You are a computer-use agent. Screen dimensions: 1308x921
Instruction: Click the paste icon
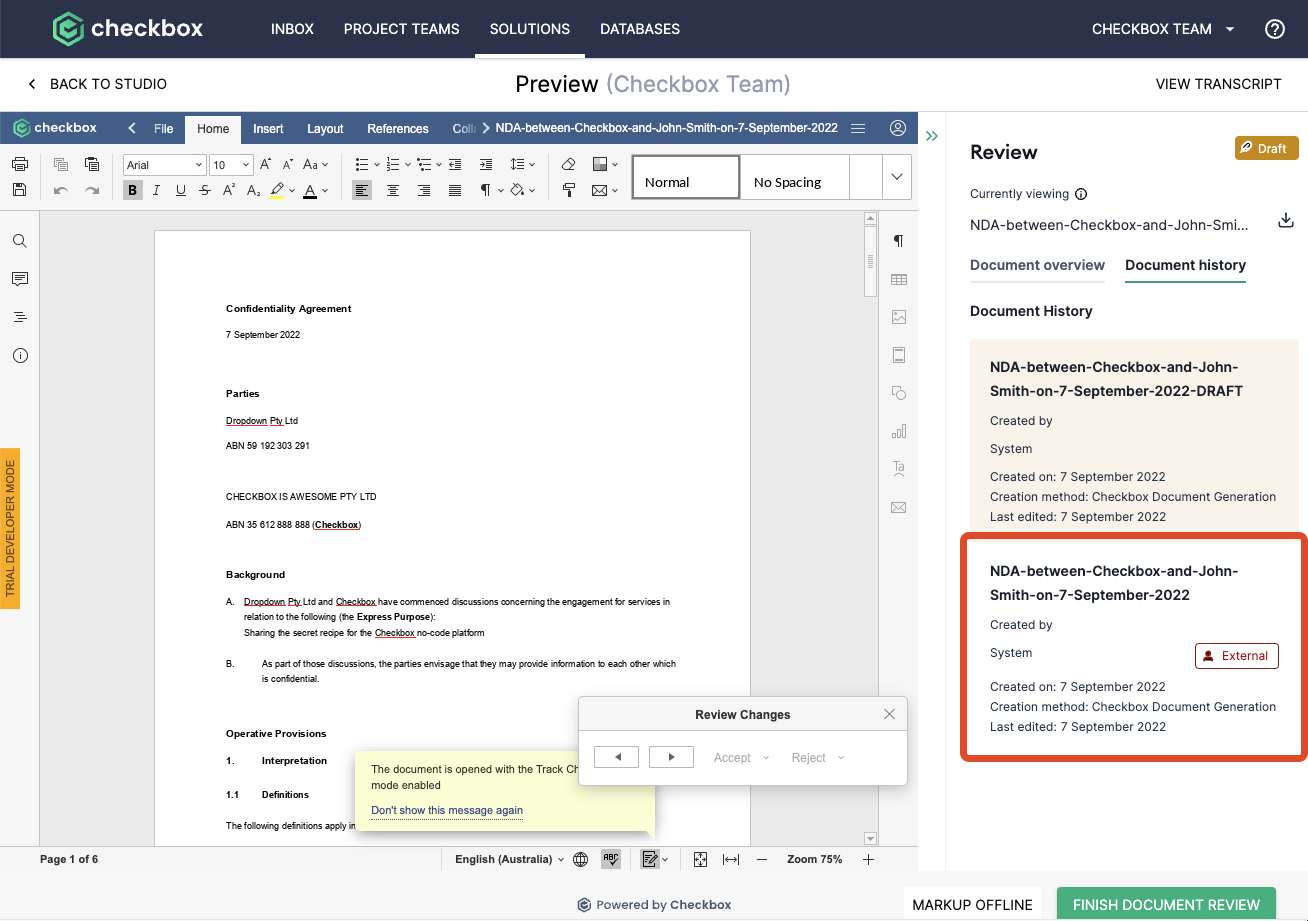point(92,165)
